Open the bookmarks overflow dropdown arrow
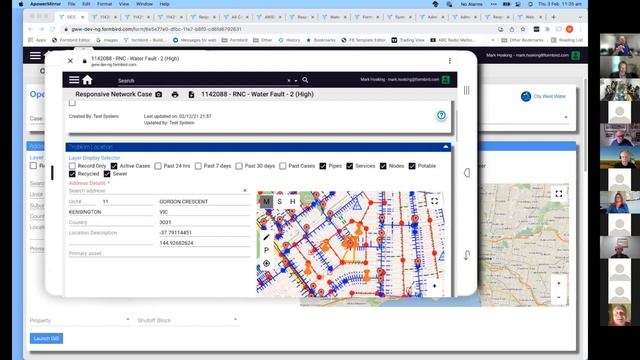640x360 pixels. (x=493, y=40)
